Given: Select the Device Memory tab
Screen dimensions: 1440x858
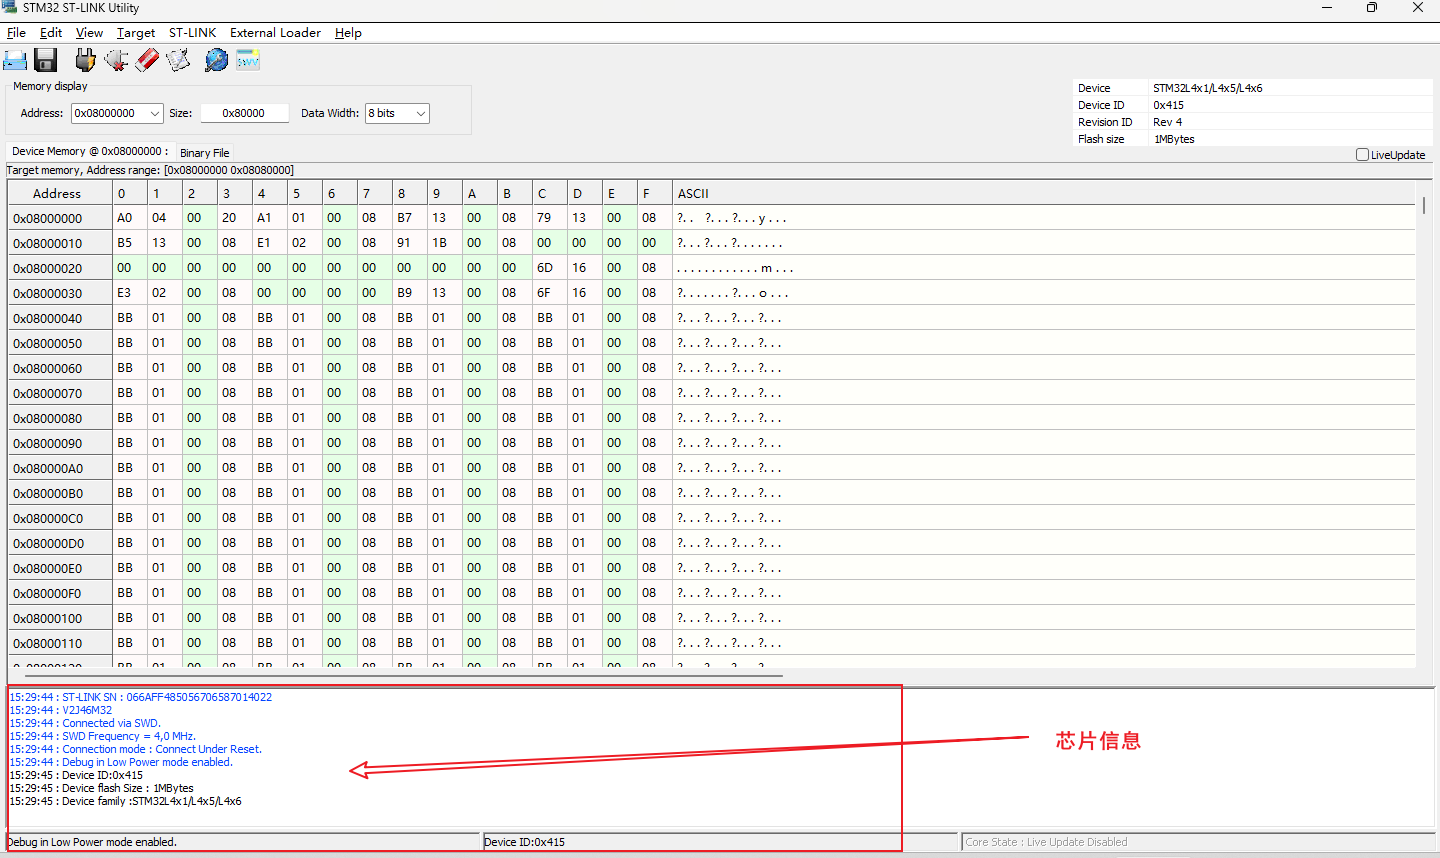Looking at the screenshot, I should coord(89,152).
